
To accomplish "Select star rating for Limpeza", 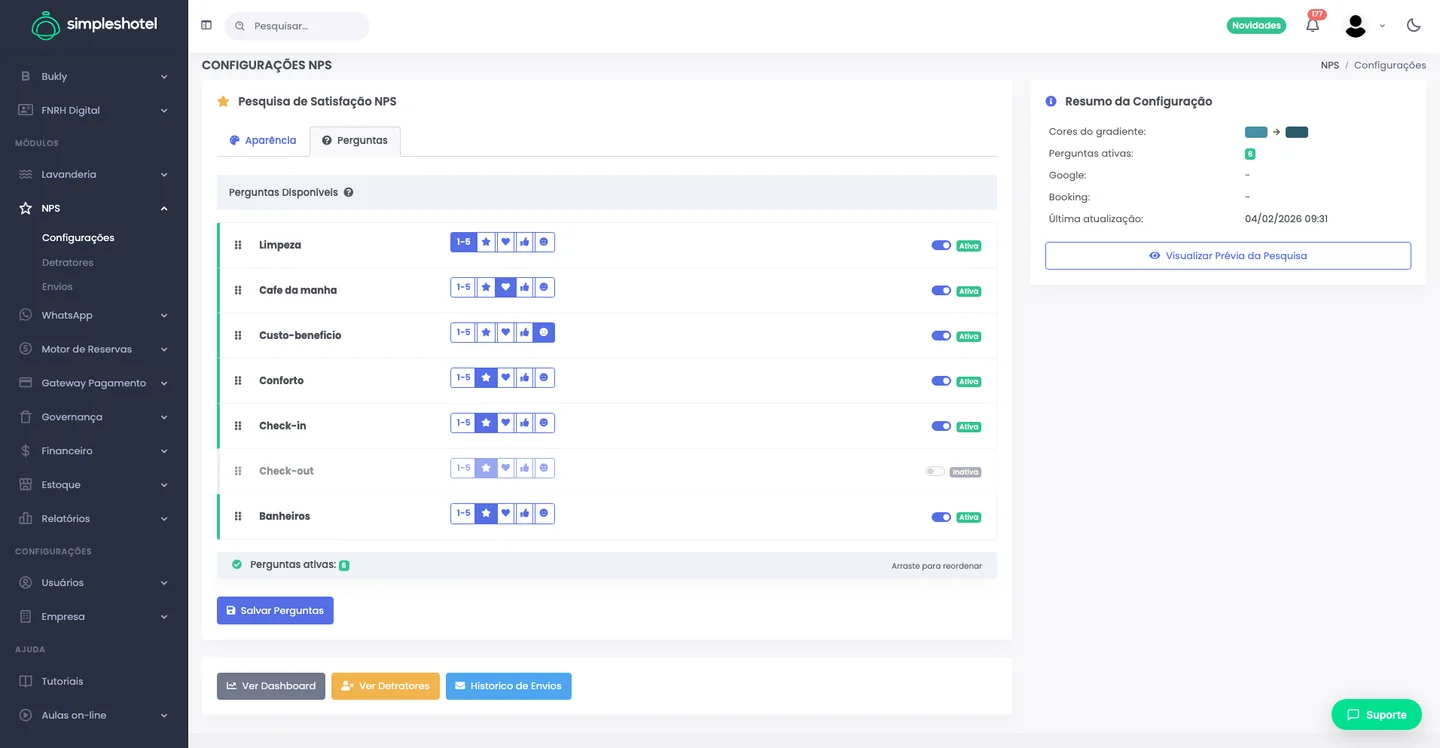I will click(x=486, y=242).
